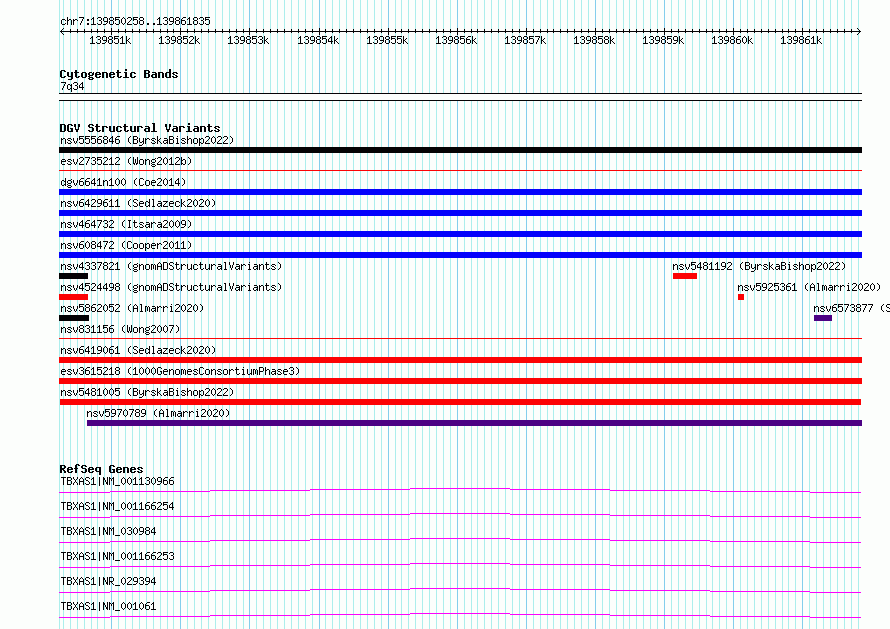The width and height of the screenshot is (890, 629).
Task: Click the purple nsv5970789 variant bar
Action: coord(475,423)
